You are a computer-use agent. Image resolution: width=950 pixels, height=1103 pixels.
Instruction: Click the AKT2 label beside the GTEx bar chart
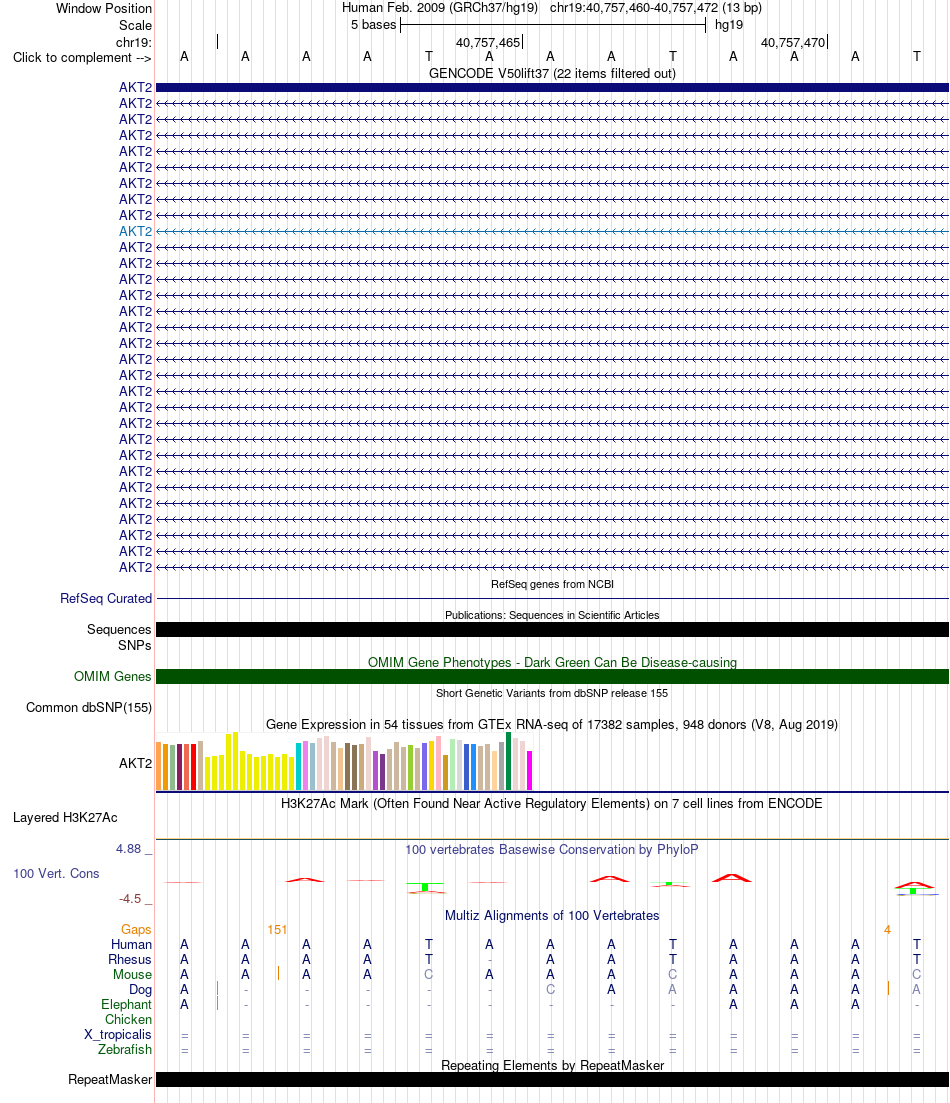(135, 763)
